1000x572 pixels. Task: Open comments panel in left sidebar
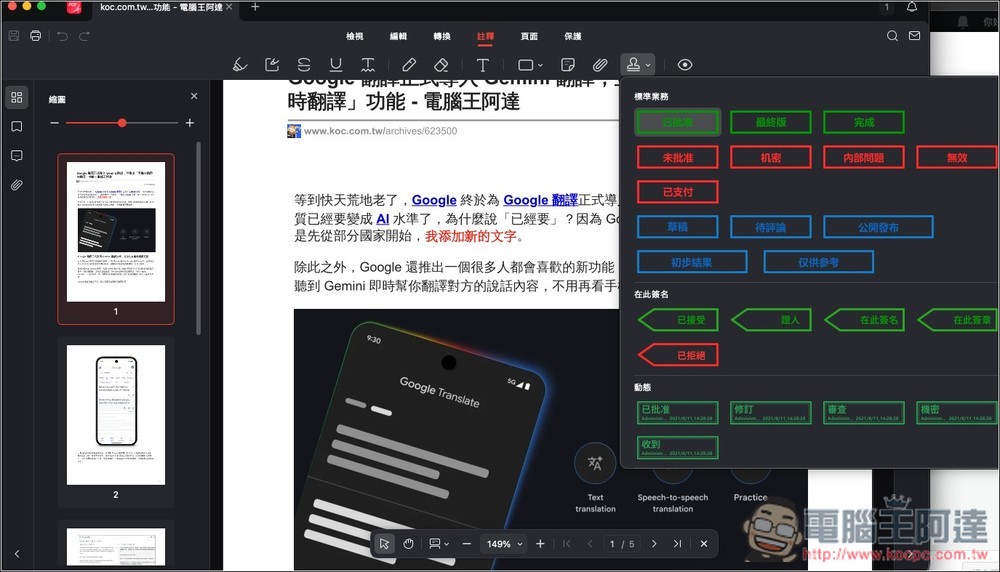[x=17, y=156]
